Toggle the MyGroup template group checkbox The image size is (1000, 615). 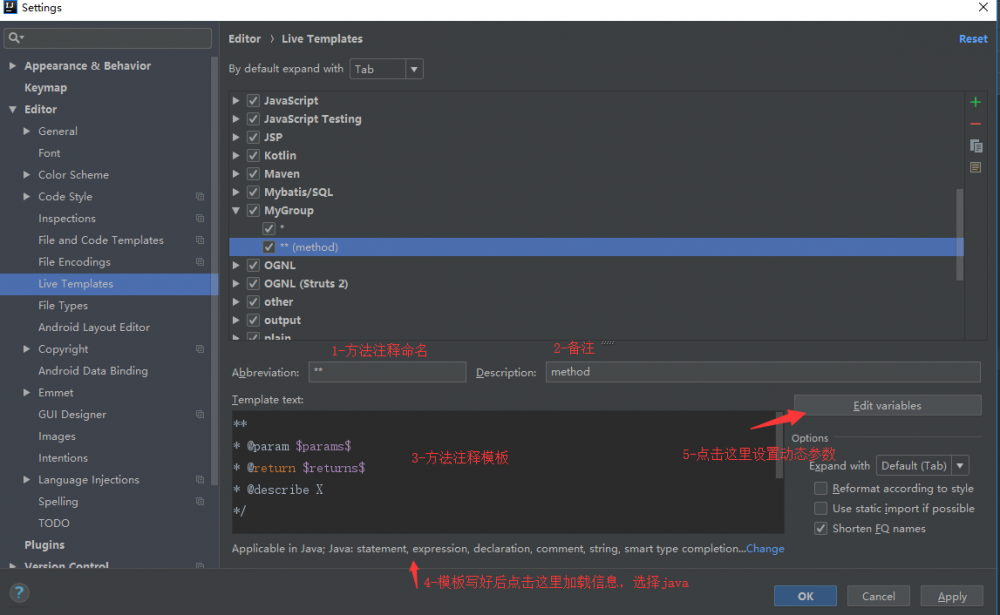[x=252, y=210]
